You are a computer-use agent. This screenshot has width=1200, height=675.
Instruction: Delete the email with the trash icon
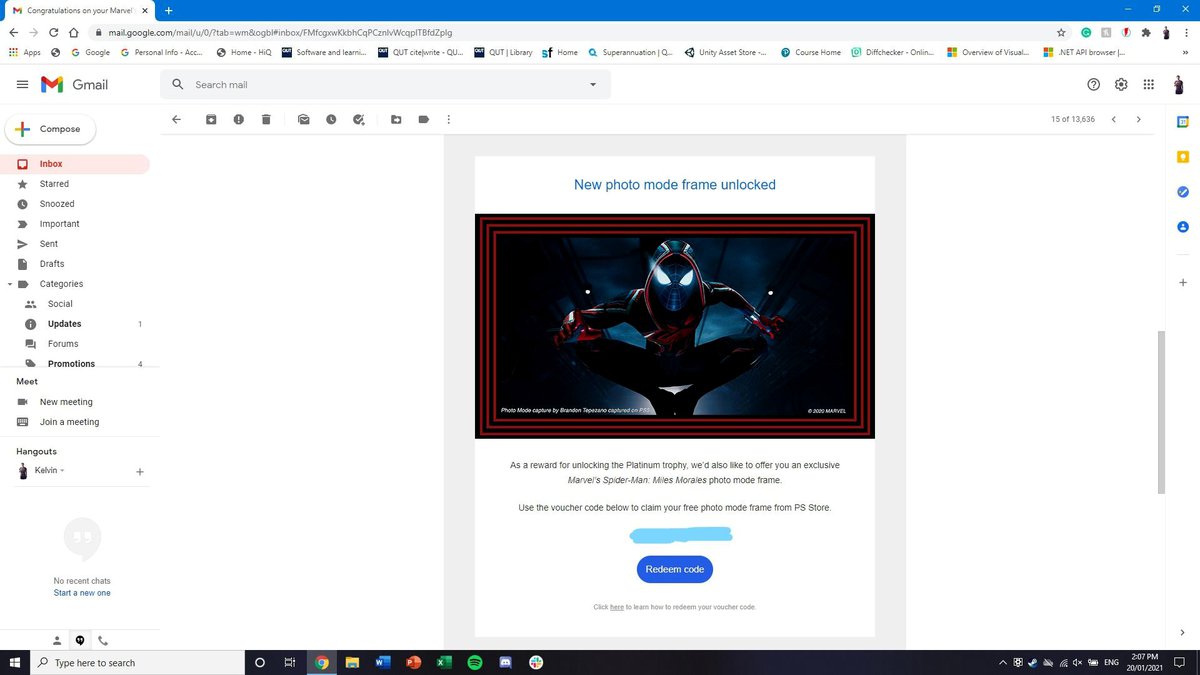266,120
